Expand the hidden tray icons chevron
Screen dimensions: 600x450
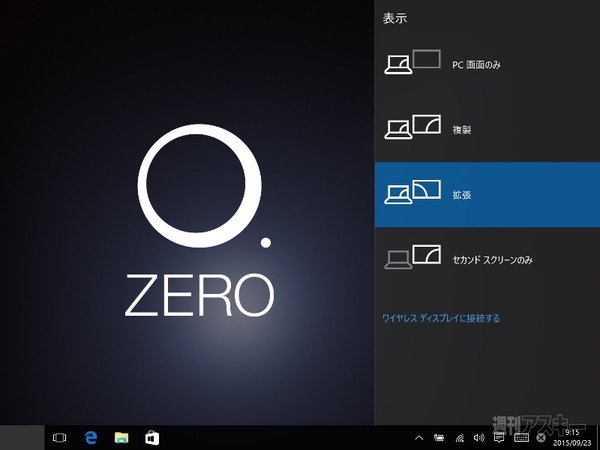[419, 438]
